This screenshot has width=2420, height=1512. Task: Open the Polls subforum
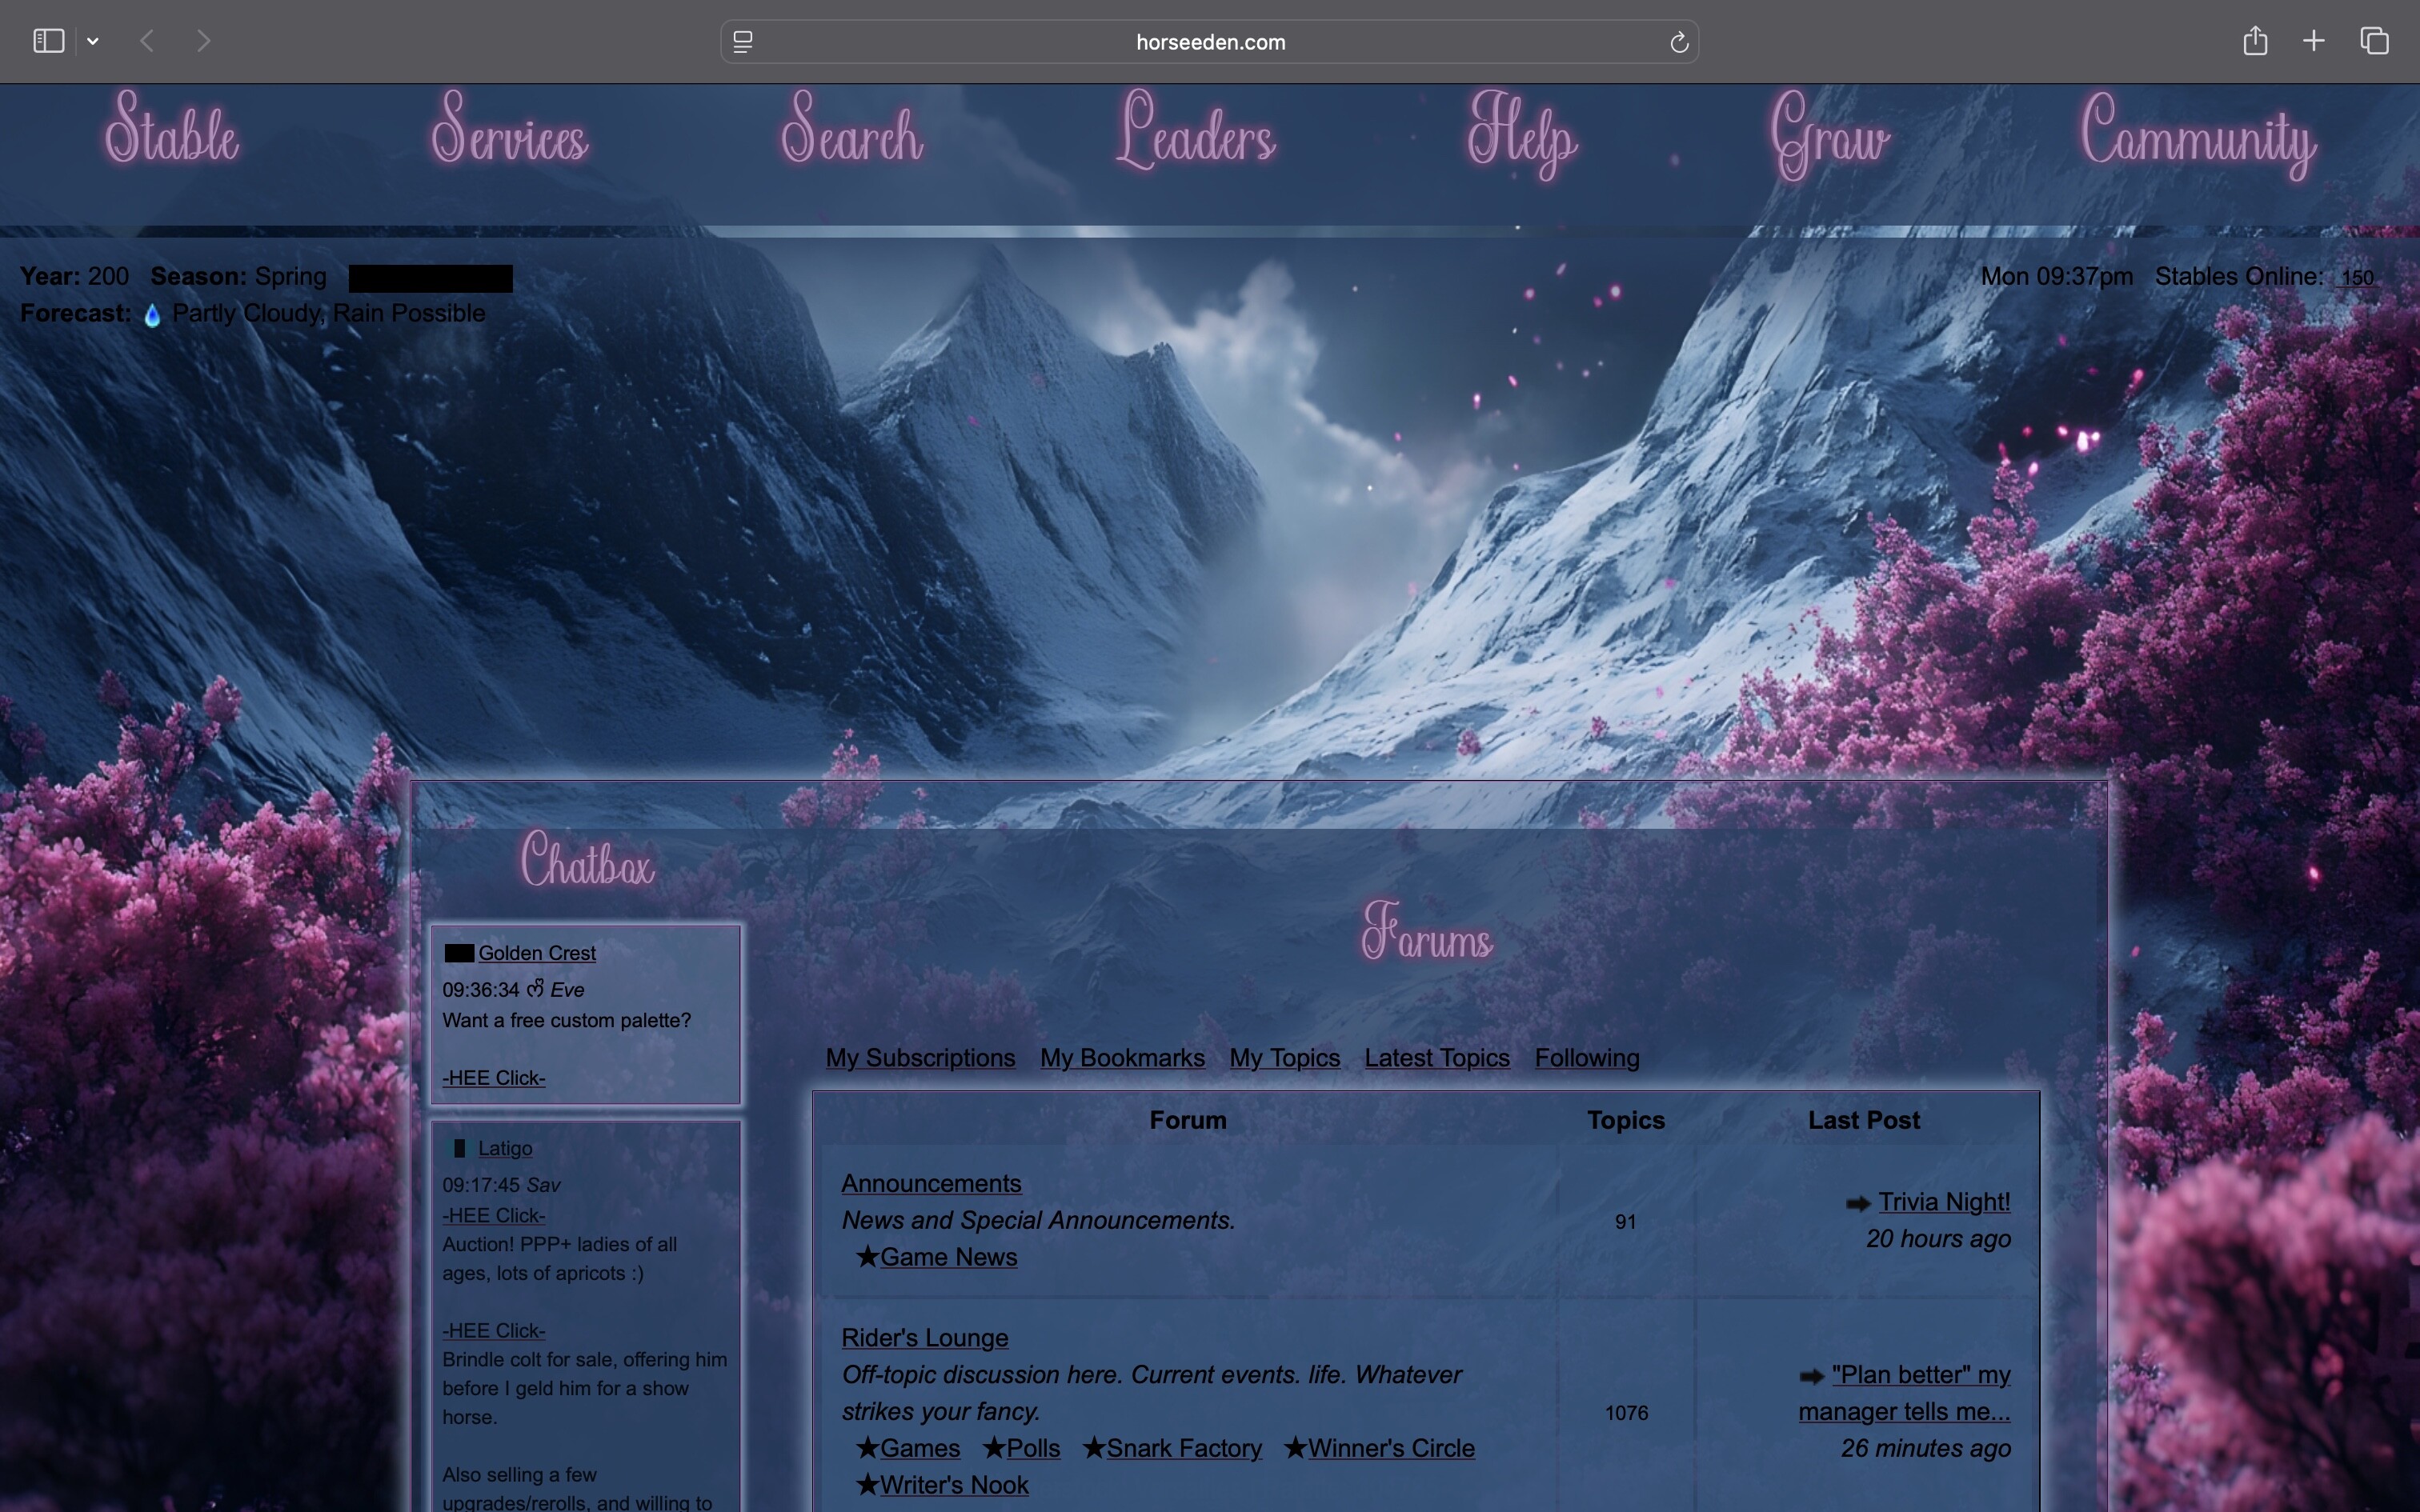(x=1033, y=1448)
